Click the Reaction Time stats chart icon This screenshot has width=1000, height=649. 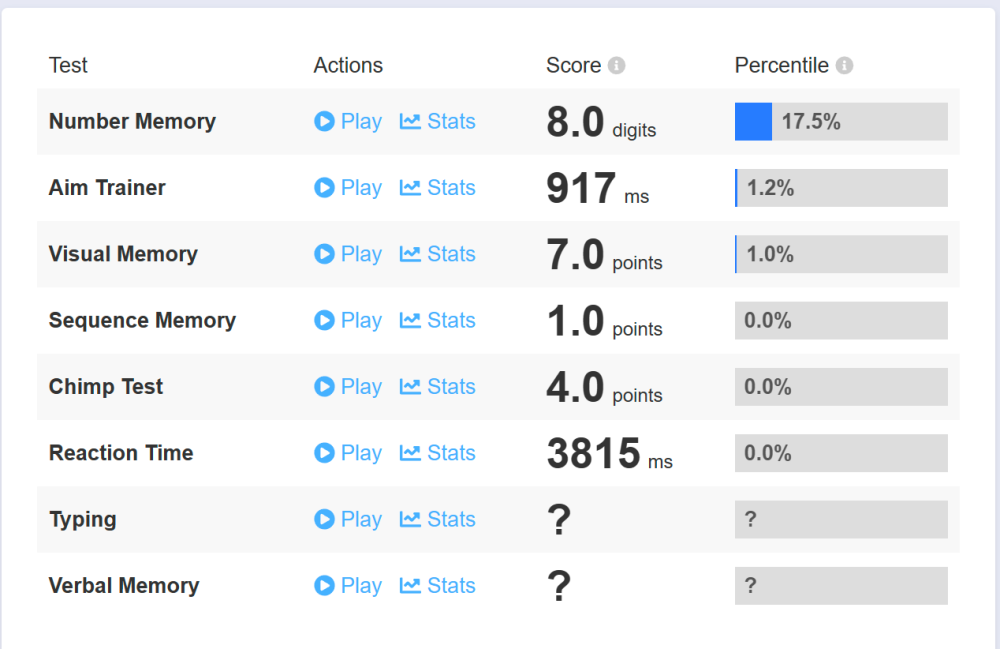[410, 453]
